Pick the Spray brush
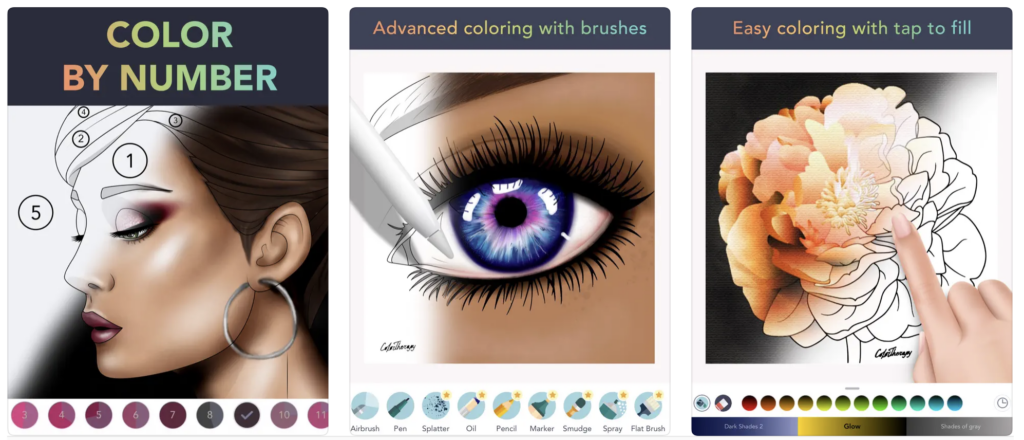Image resolution: width=1024 pixels, height=440 pixels. (x=613, y=405)
